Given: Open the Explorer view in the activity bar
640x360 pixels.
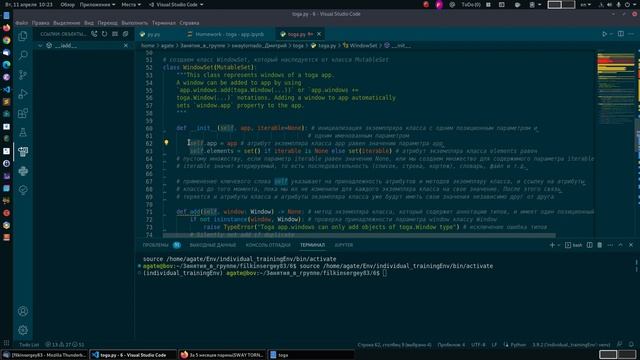Looking at the screenshot, I should coord(23,36).
